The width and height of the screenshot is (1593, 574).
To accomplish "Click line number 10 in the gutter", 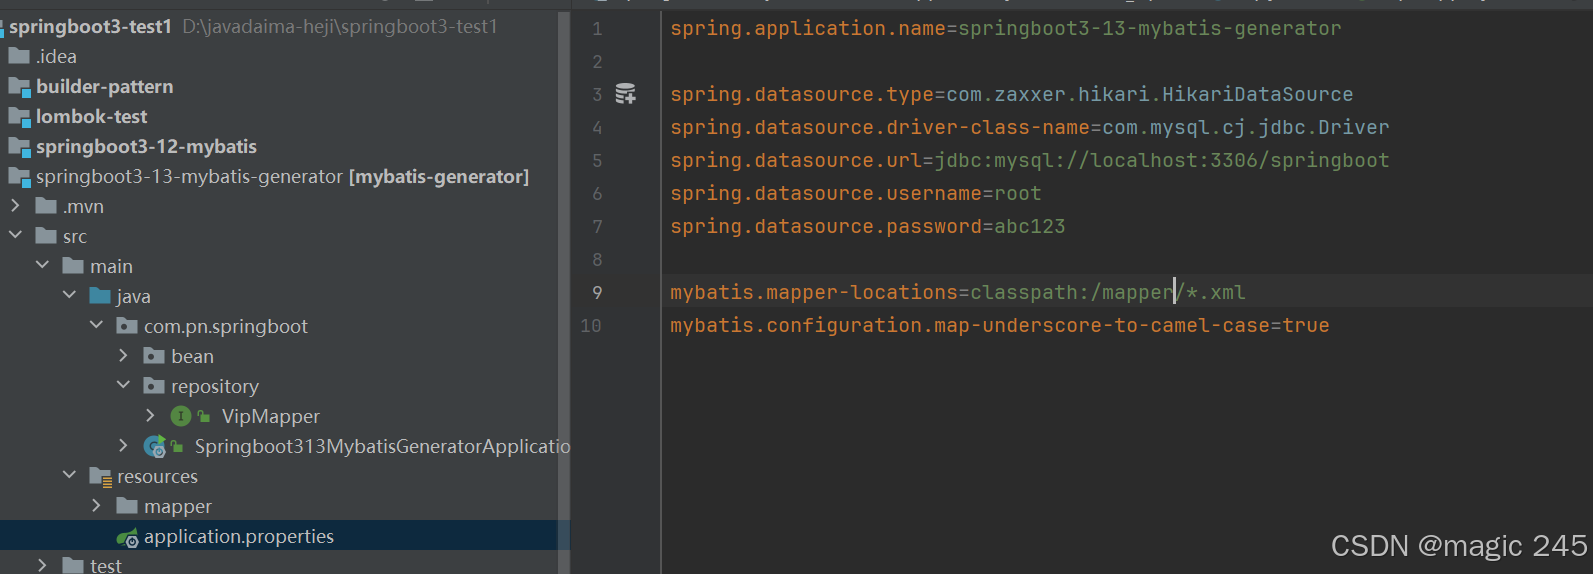I will (x=591, y=326).
